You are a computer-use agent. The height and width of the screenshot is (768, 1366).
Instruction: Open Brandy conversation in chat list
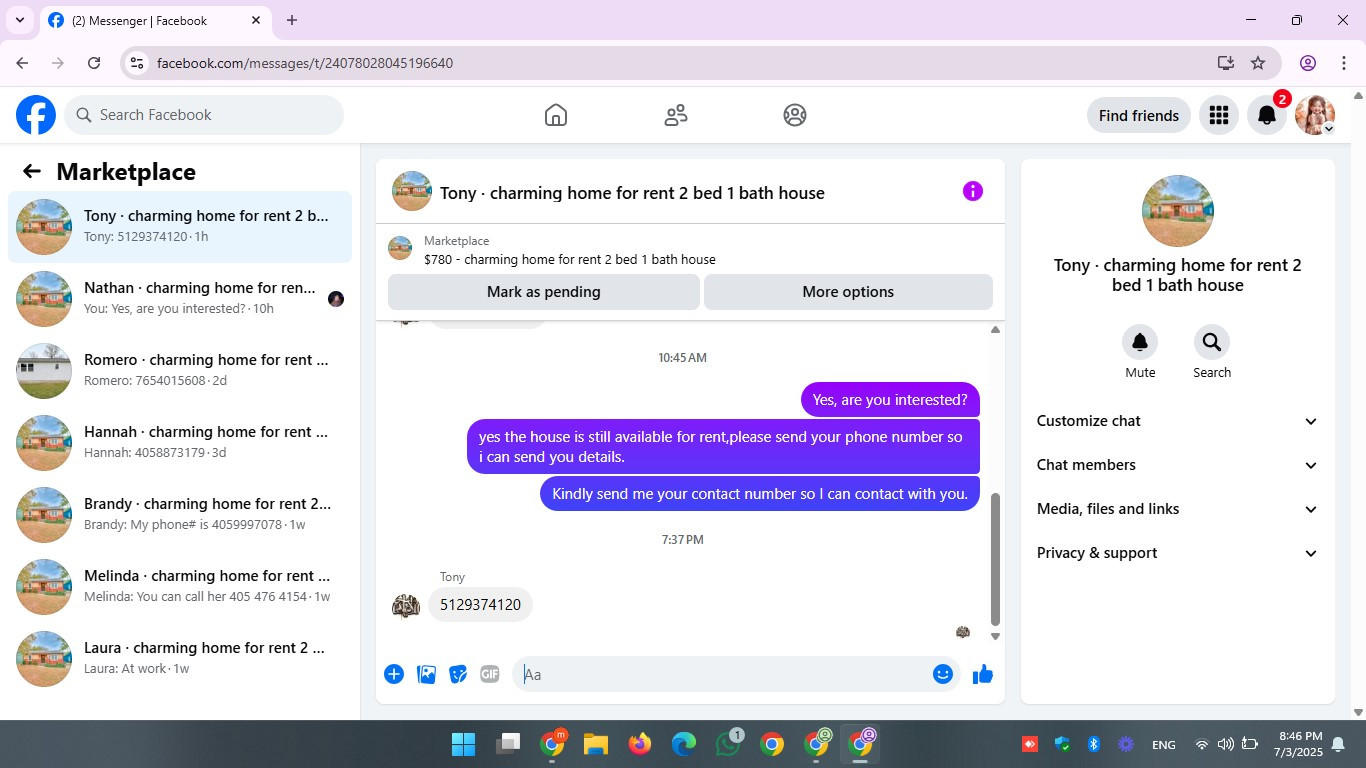[180, 515]
